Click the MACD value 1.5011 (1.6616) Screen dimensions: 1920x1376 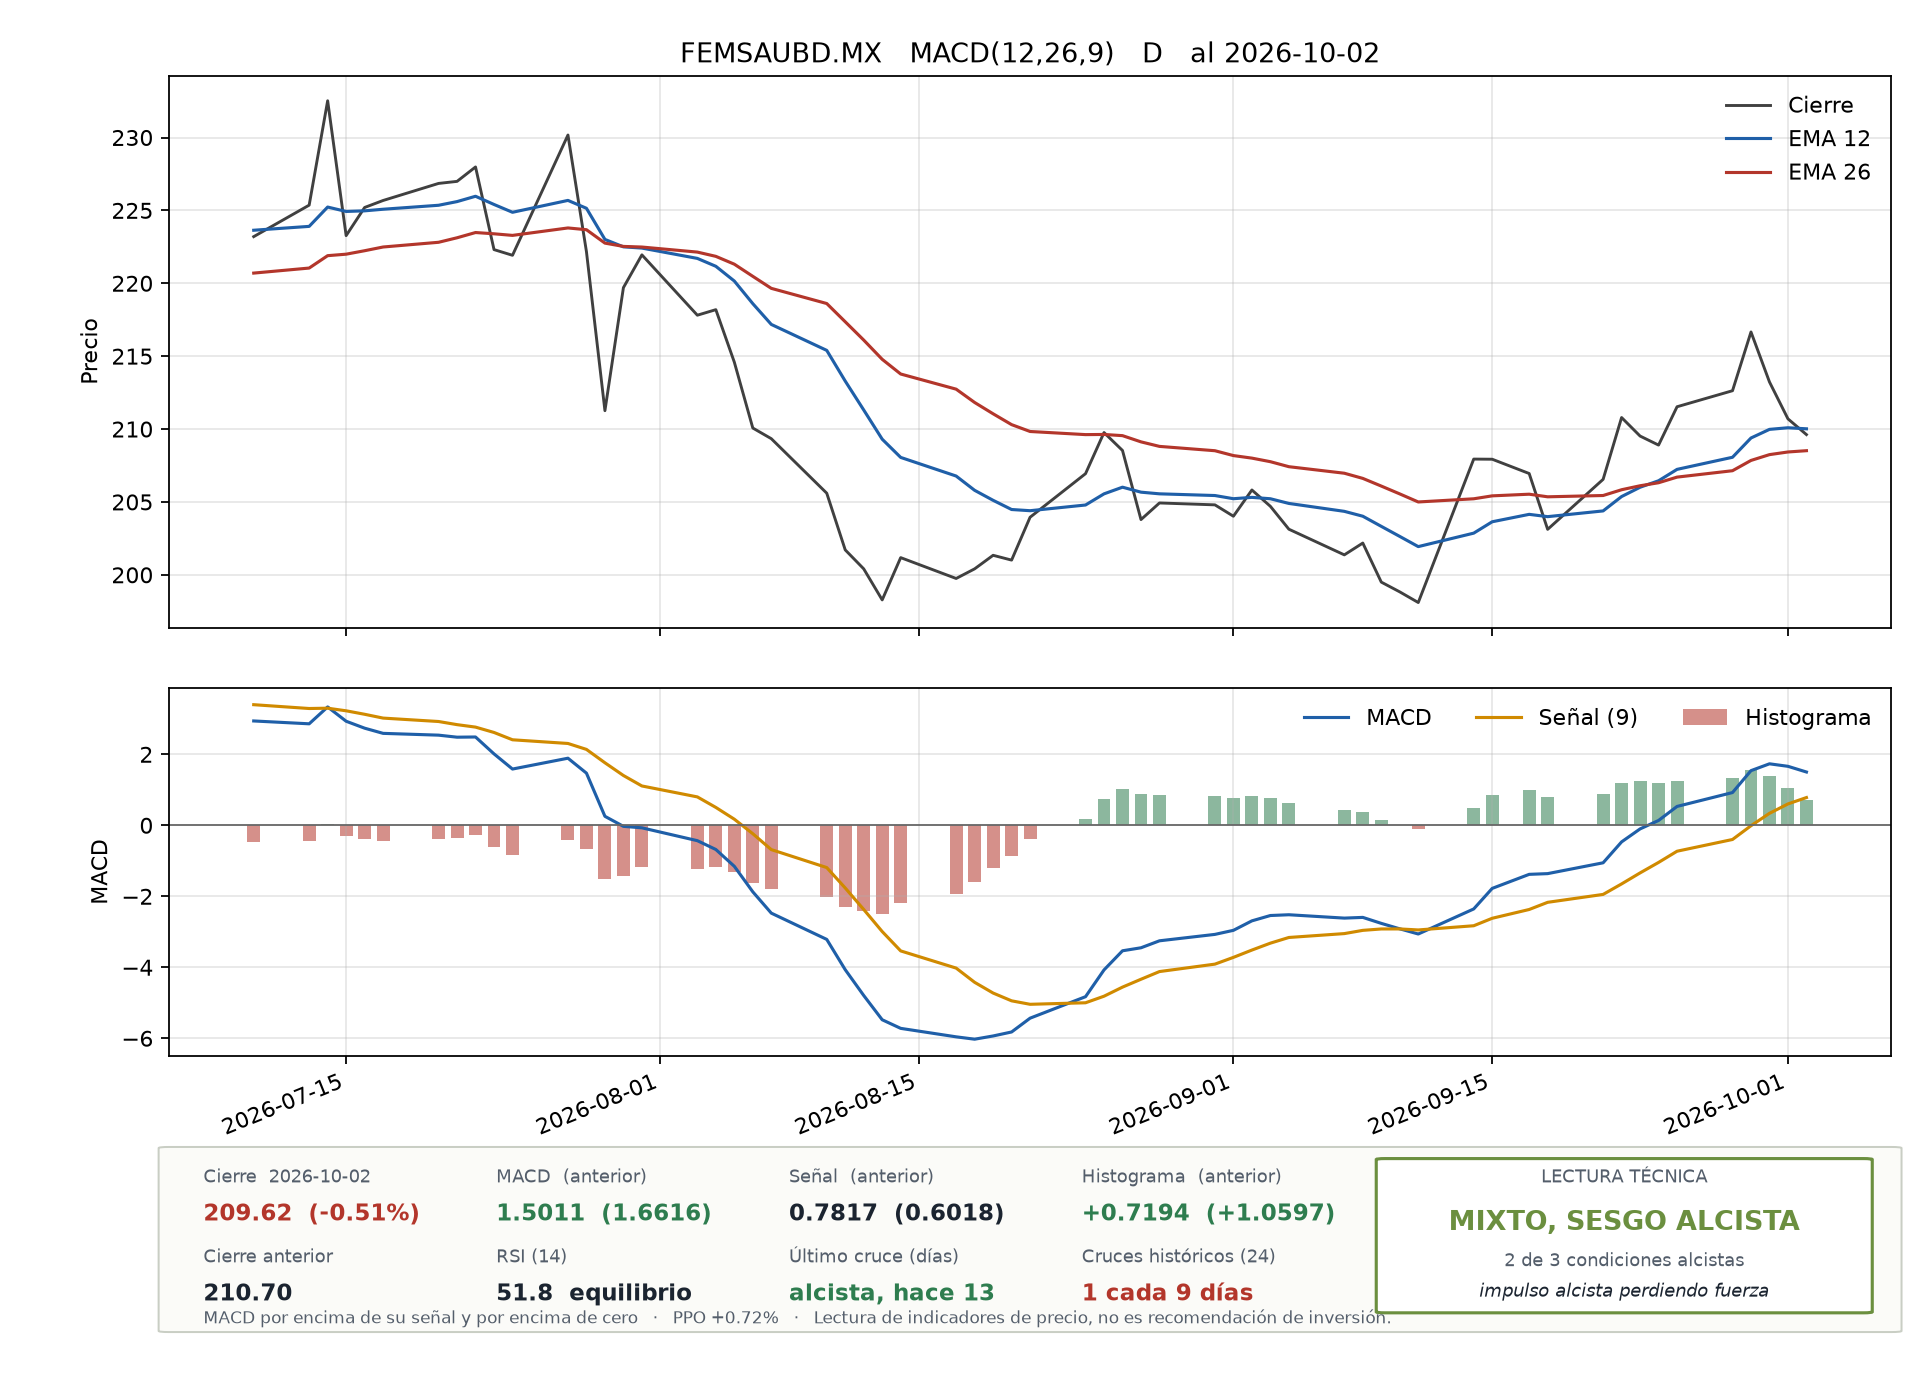pyautogui.click(x=603, y=1213)
